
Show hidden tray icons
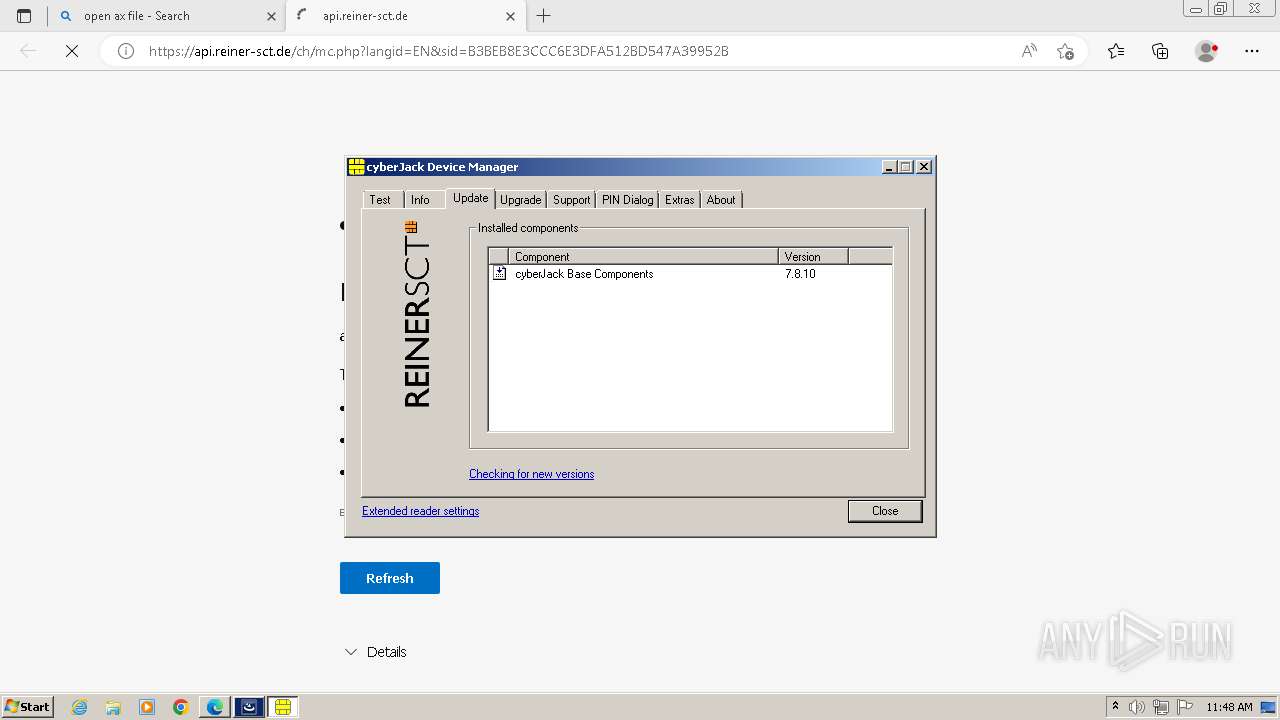[1115, 707]
